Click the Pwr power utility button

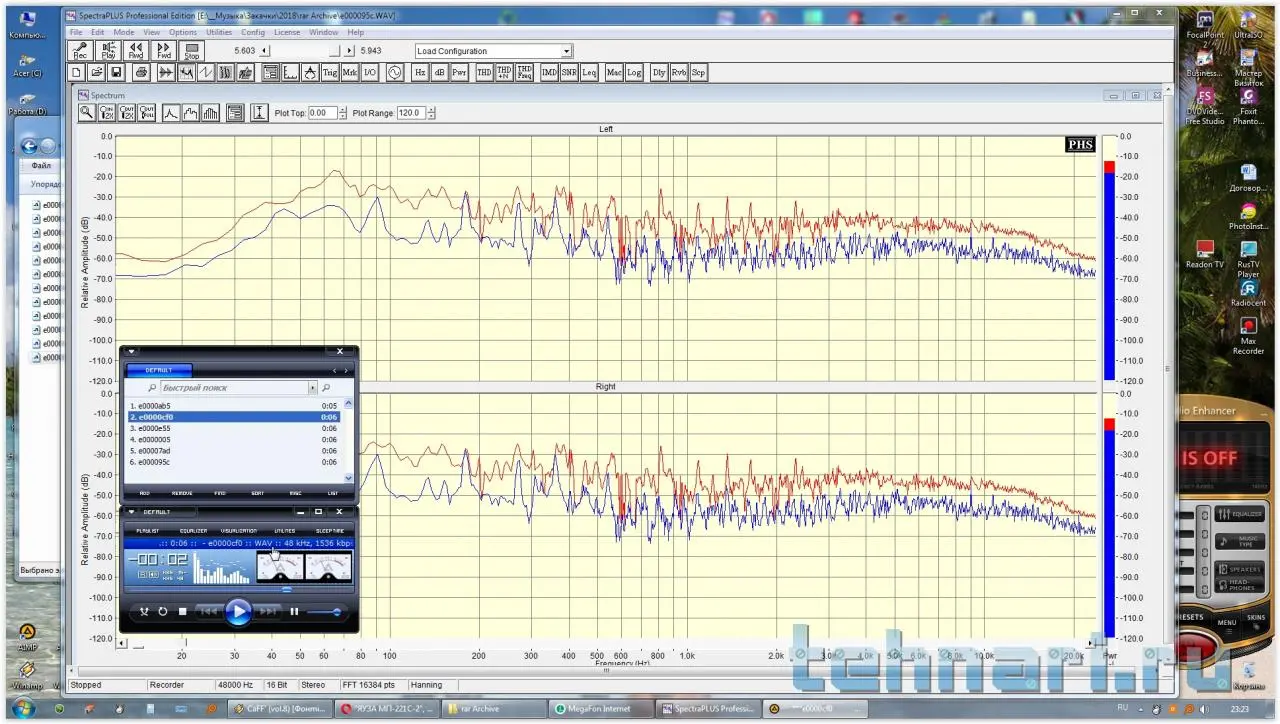pos(460,73)
